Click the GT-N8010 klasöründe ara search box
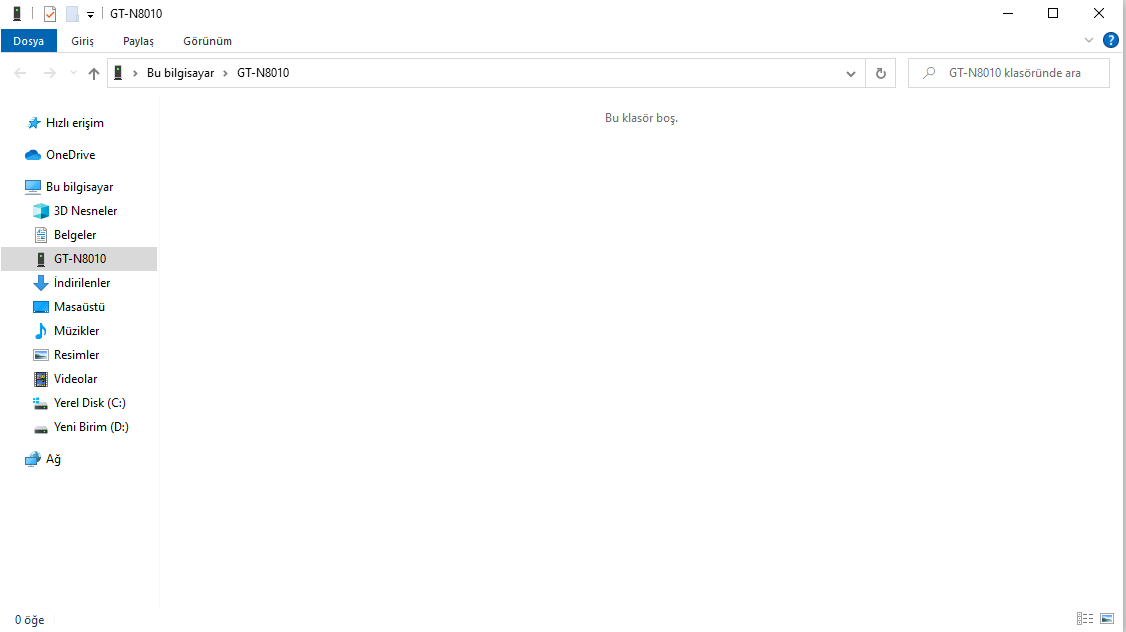Image resolution: width=1126 pixels, height=632 pixels. pos(1008,73)
